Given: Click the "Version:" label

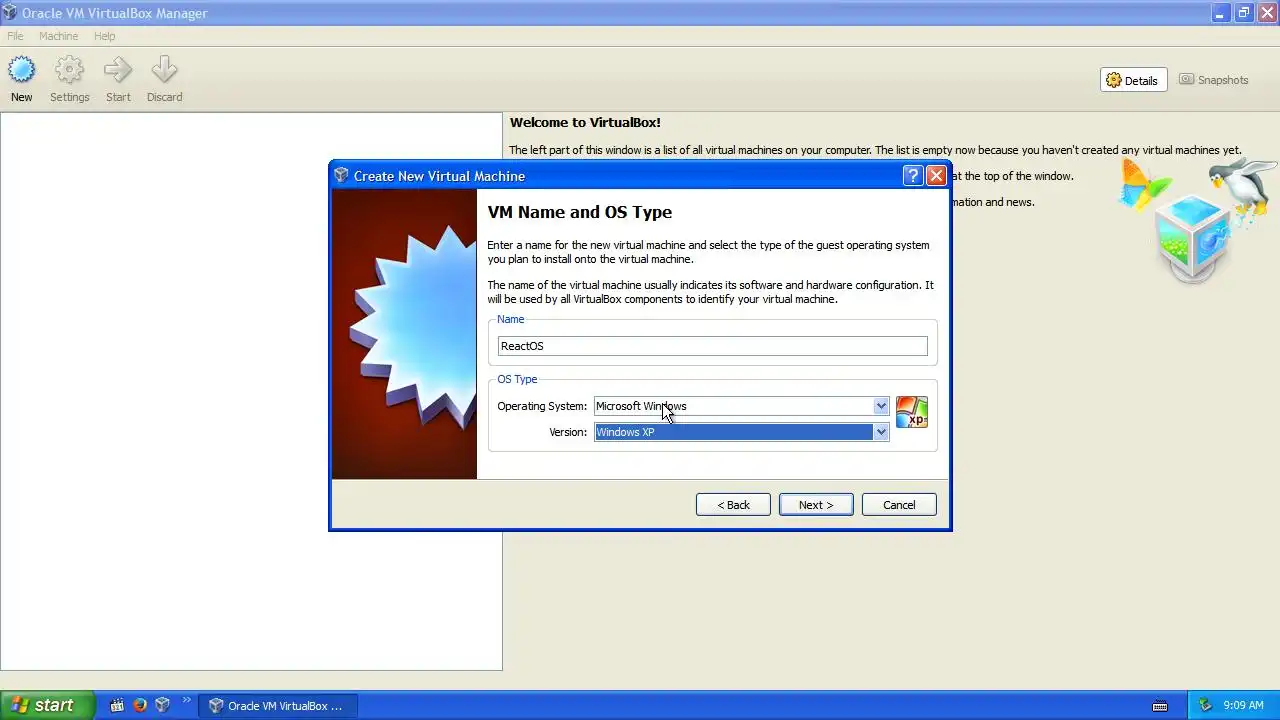Looking at the screenshot, I should (568, 432).
